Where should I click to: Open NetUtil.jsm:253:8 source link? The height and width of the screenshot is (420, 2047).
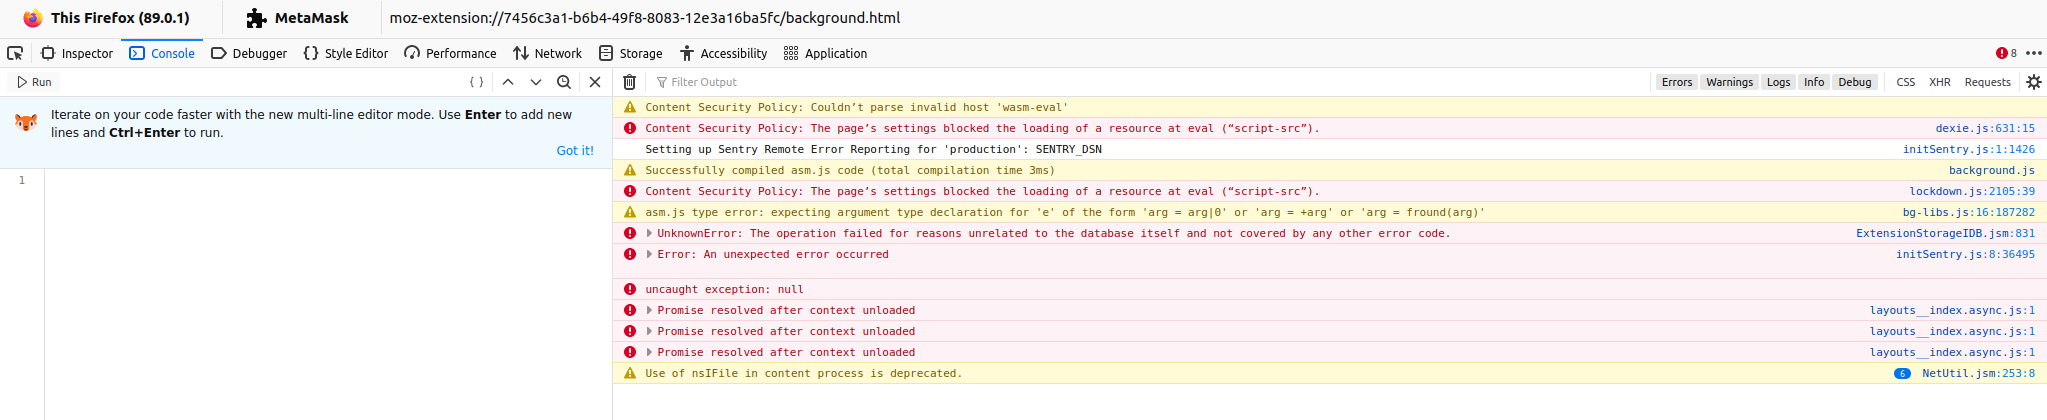tap(1978, 373)
